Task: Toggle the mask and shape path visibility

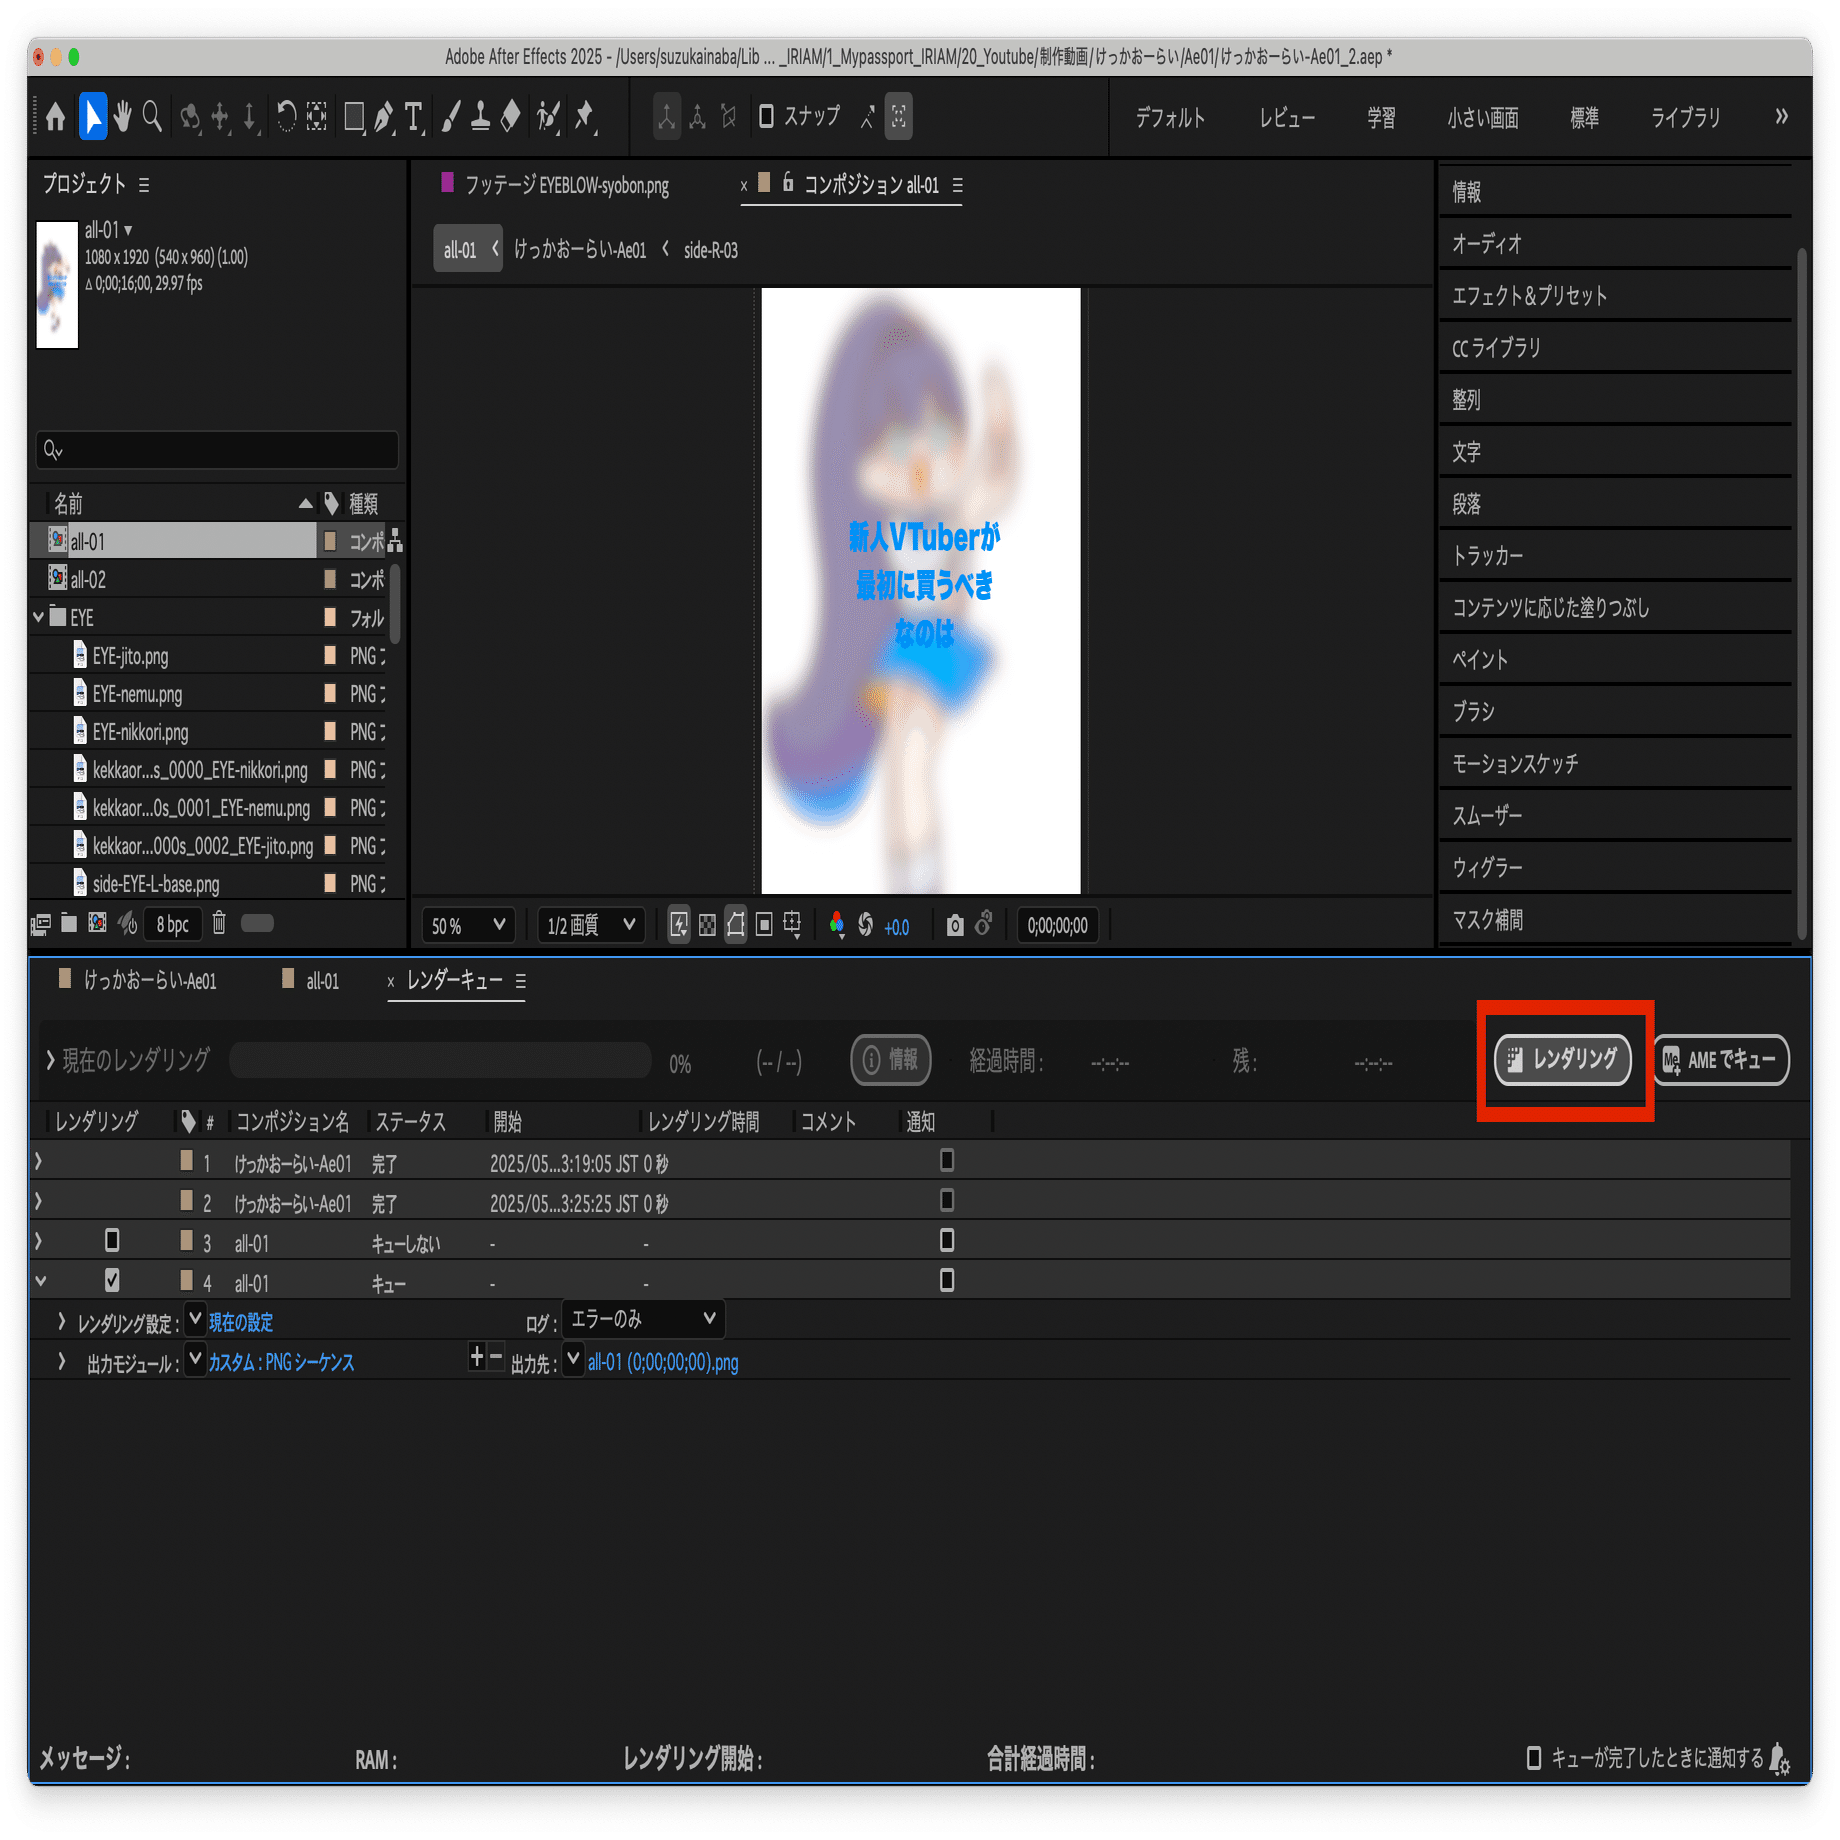Action: click(x=736, y=925)
